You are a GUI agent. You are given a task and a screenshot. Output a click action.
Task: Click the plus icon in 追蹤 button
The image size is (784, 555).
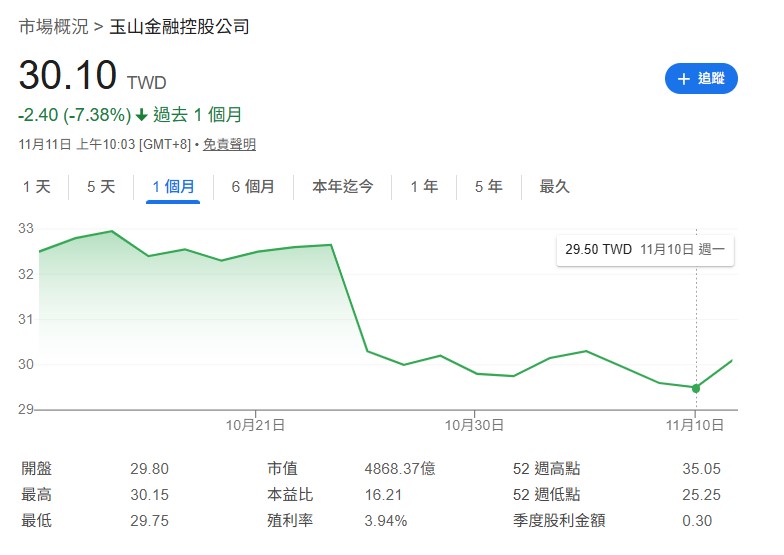pos(684,78)
